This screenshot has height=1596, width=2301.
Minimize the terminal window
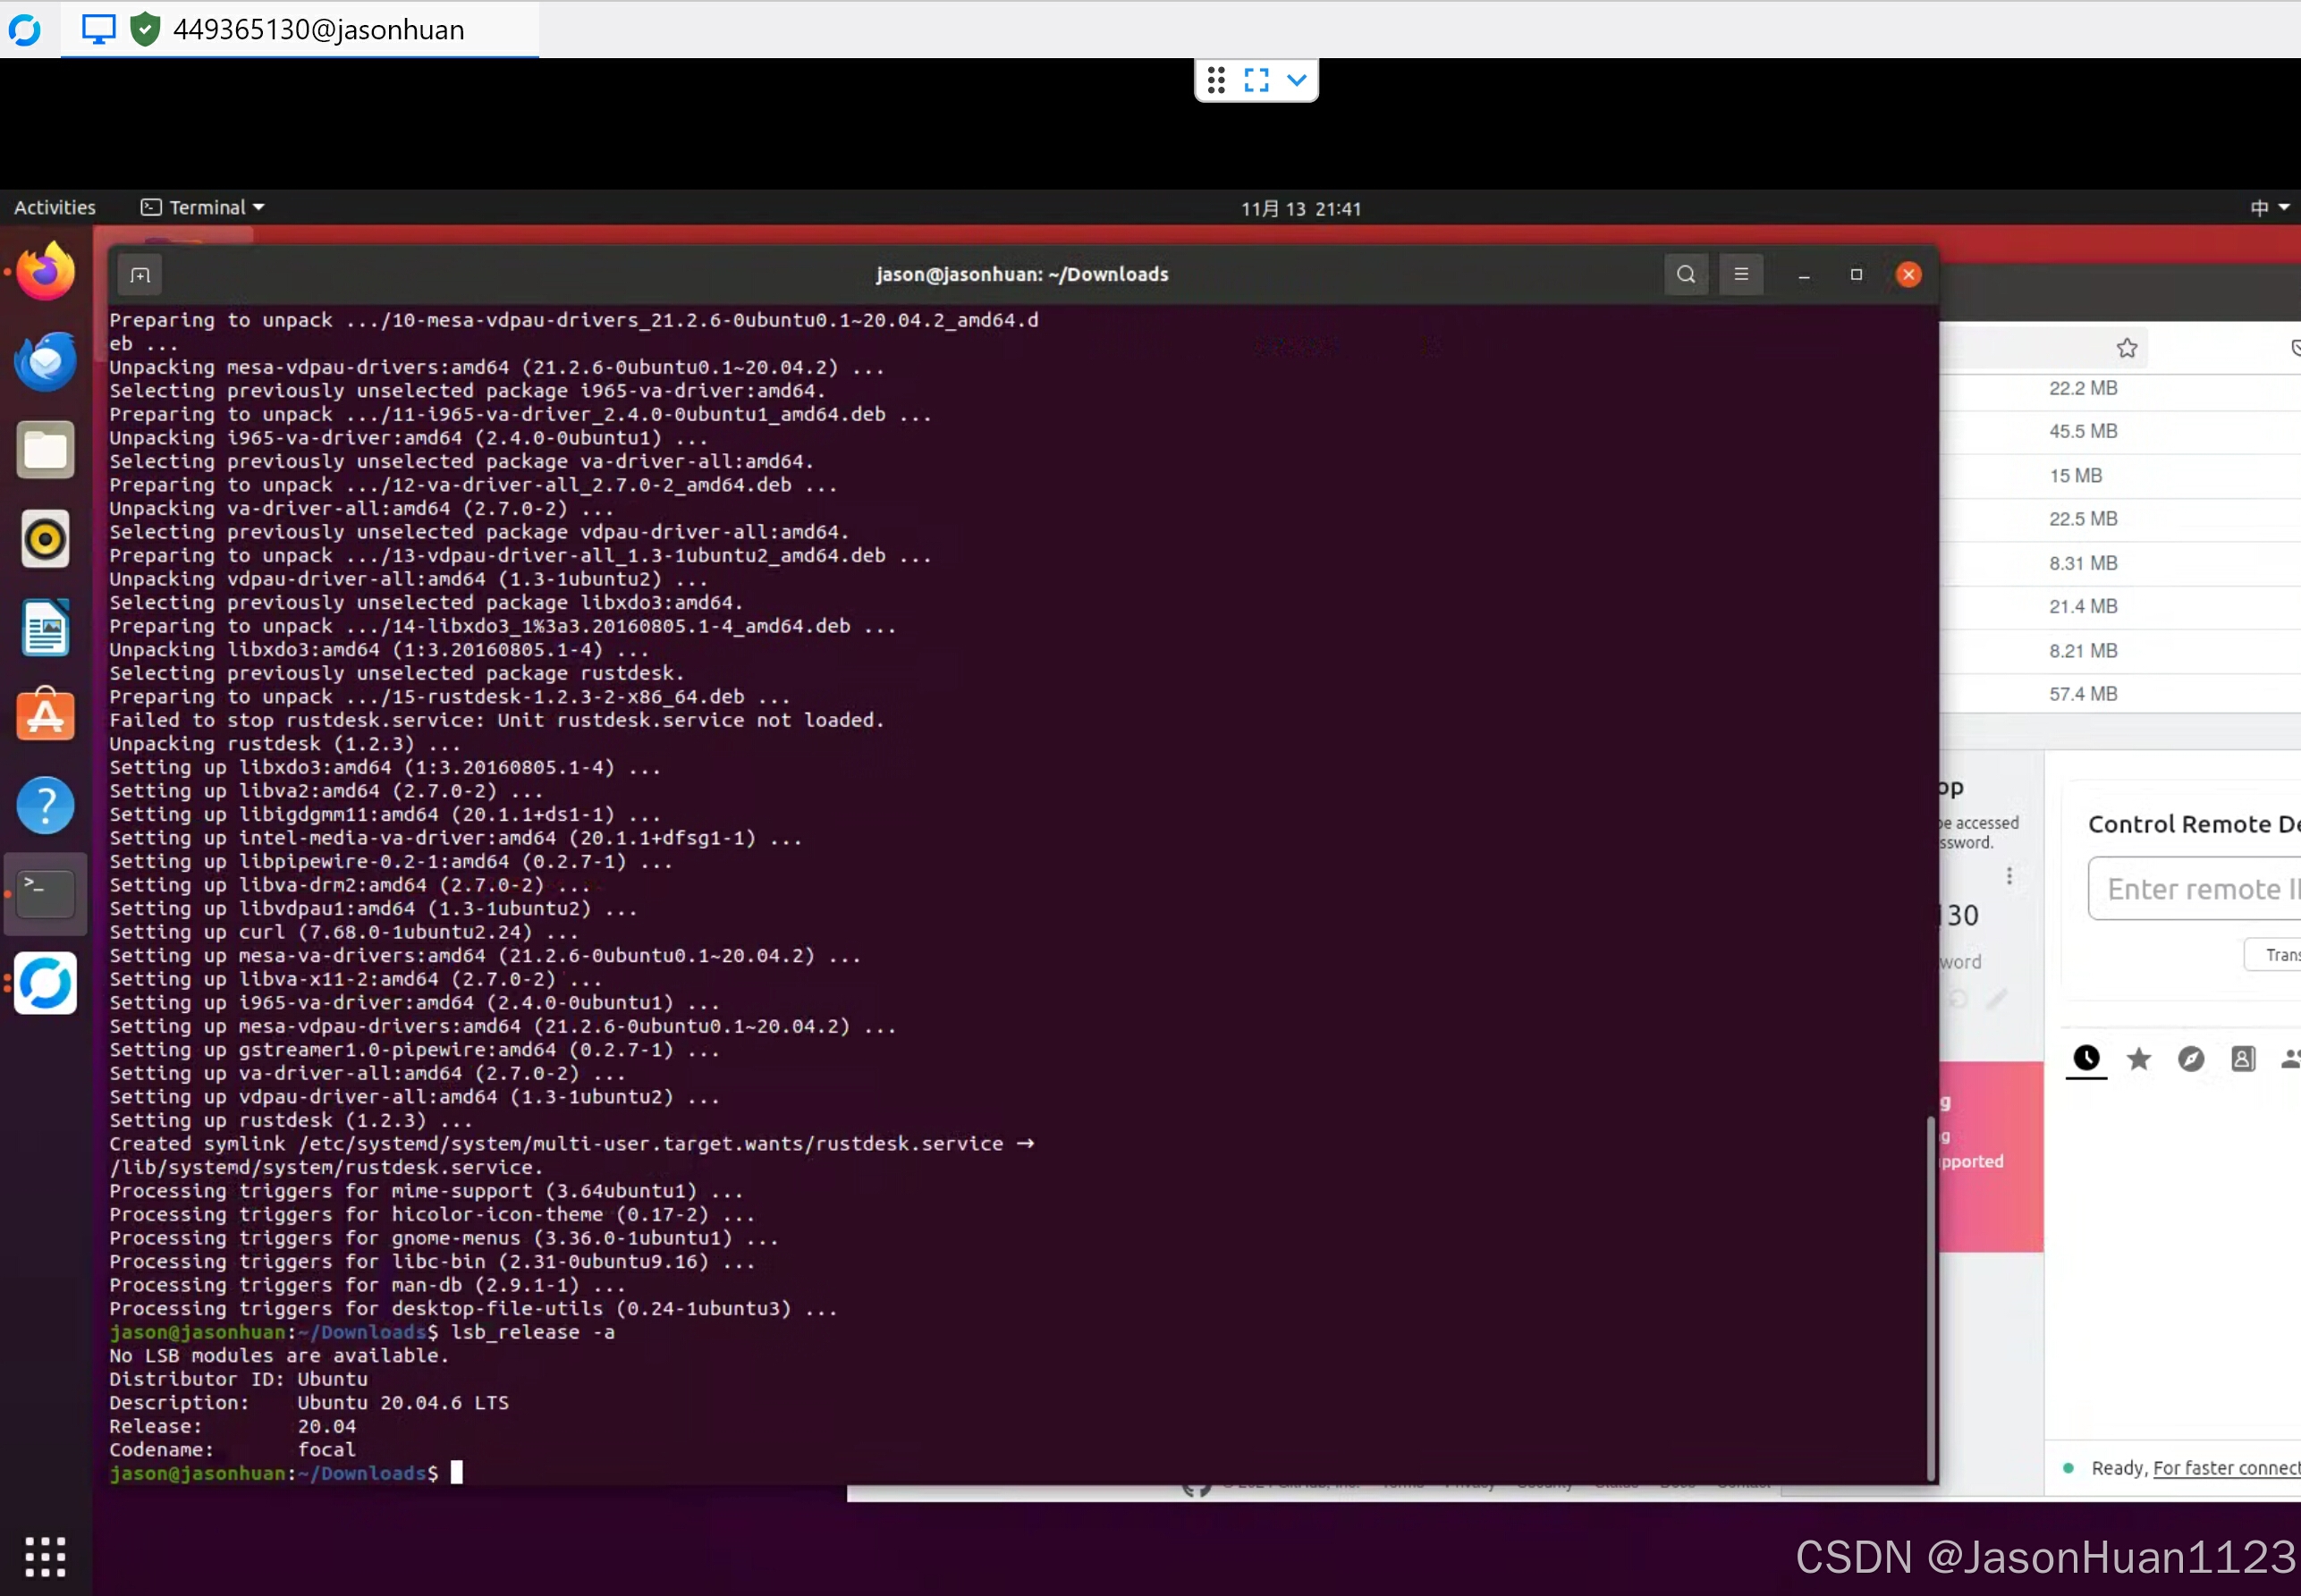(x=1804, y=275)
